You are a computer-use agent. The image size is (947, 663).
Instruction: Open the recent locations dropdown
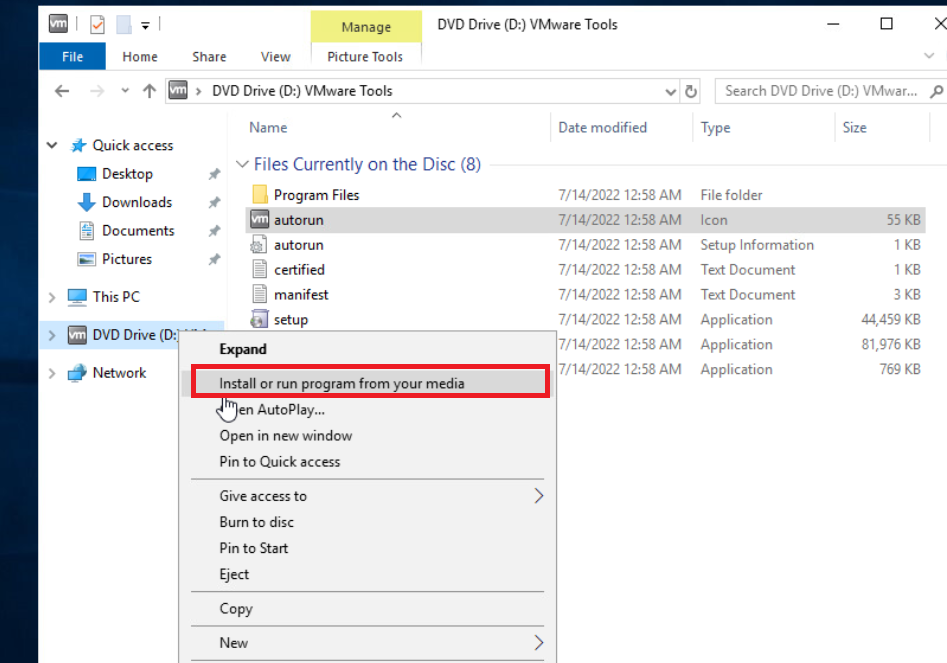click(x=125, y=91)
